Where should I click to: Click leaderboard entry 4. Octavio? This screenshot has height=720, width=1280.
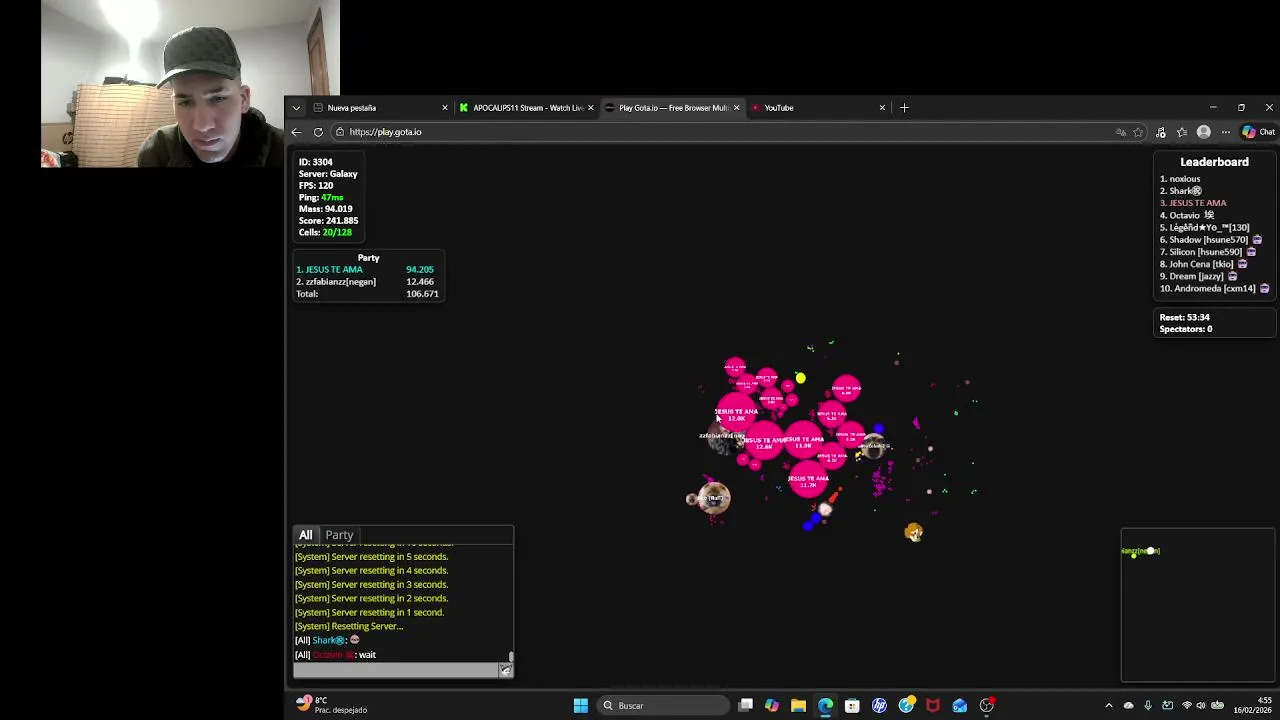[1187, 215]
